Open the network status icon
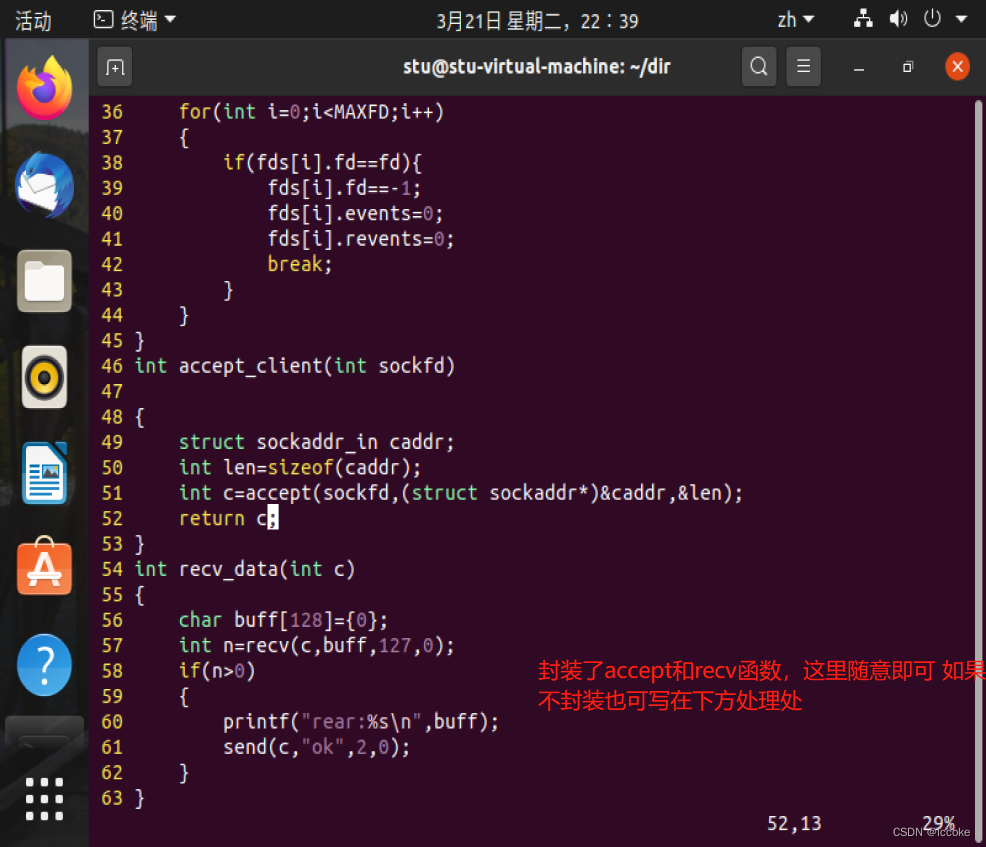The width and height of the screenshot is (986, 847). click(x=863, y=19)
